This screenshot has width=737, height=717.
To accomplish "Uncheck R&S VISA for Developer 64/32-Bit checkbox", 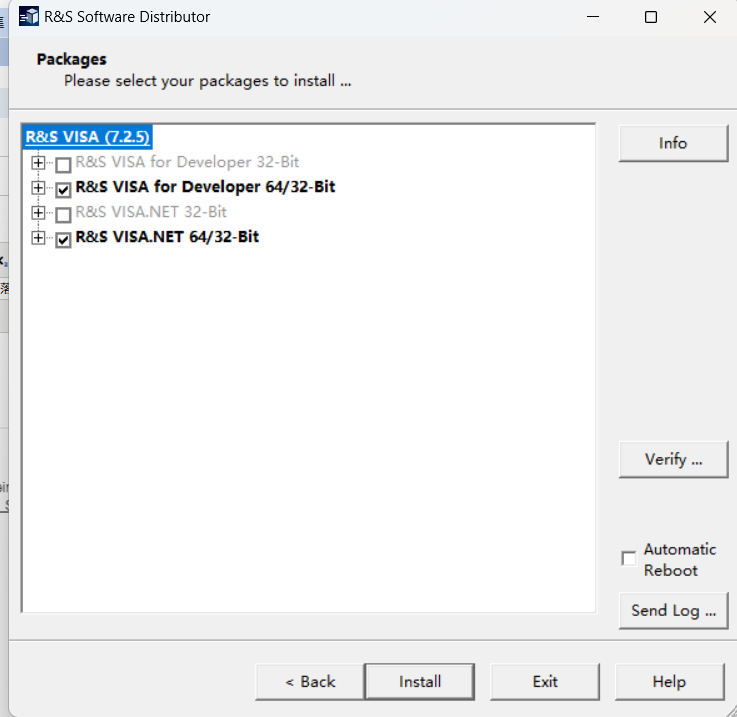I will [63, 189].
